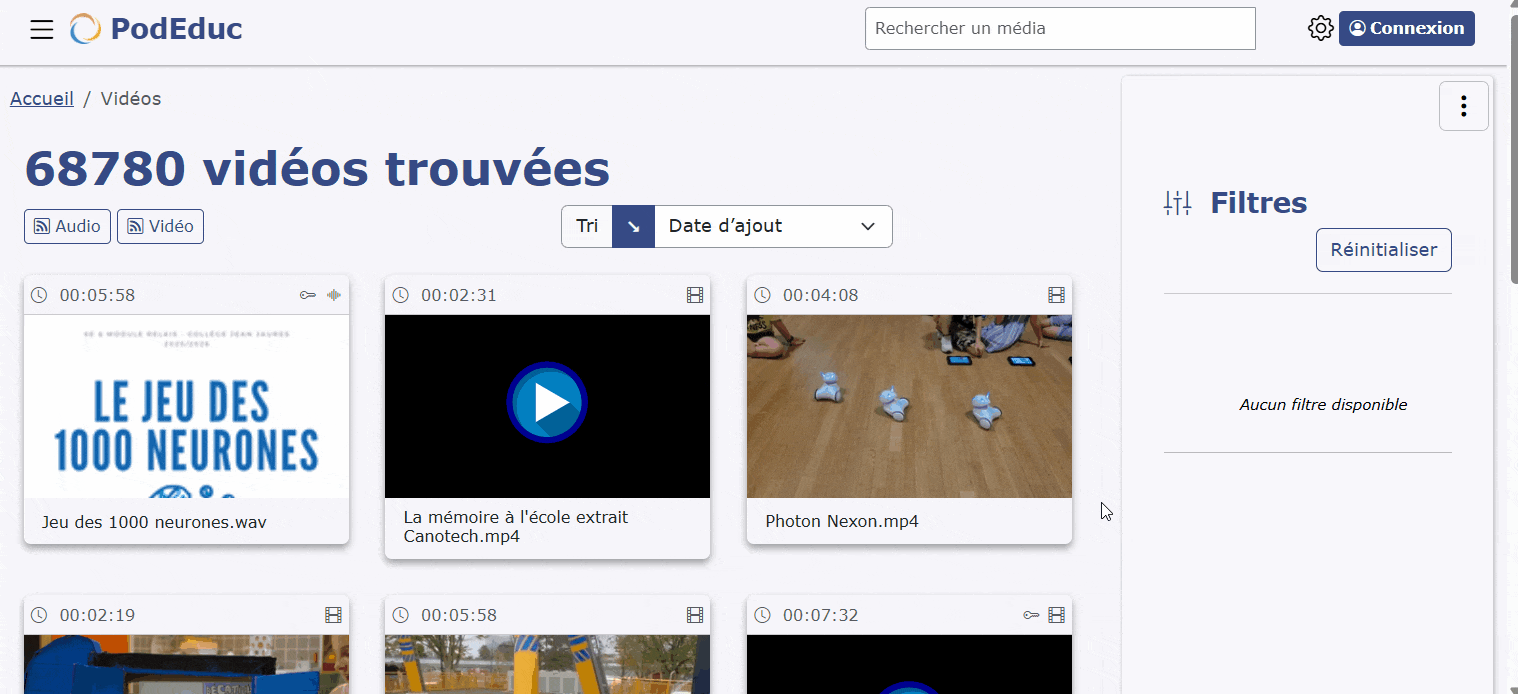Image resolution: width=1518 pixels, height=694 pixels.
Task: Toggle sort direction arrow button
Action: pos(633,226)
